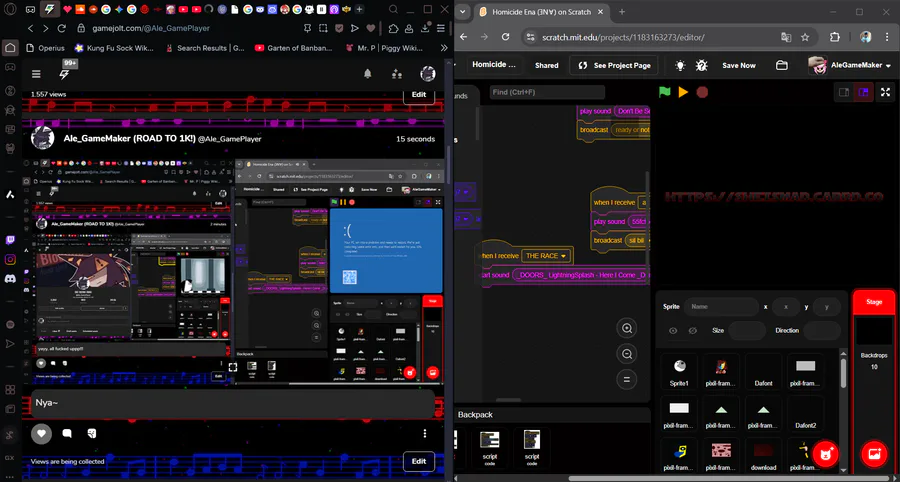Viewport: 900px width, 482px height.
Task: Click See Project Page button
Action: [614, 65]
